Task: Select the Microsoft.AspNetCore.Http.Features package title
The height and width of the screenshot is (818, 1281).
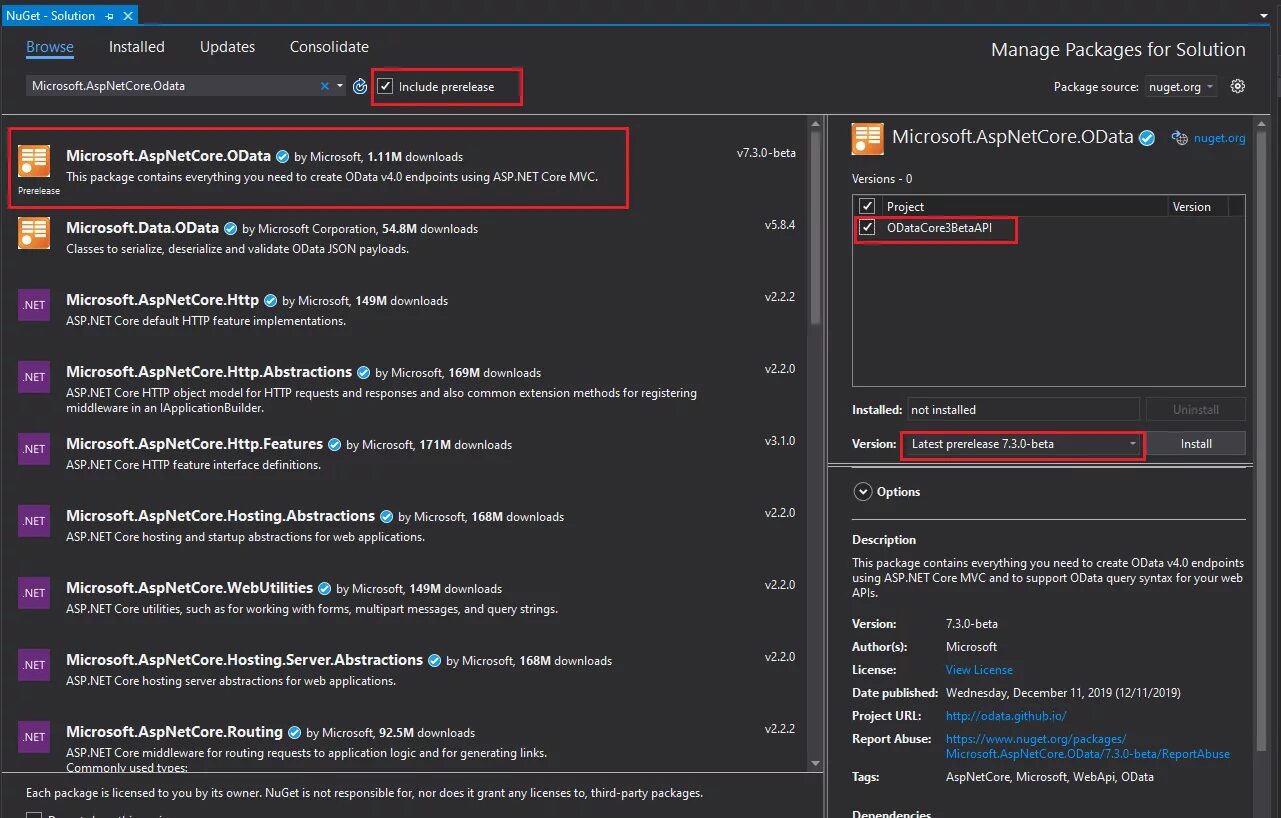Action: point(194,444)
